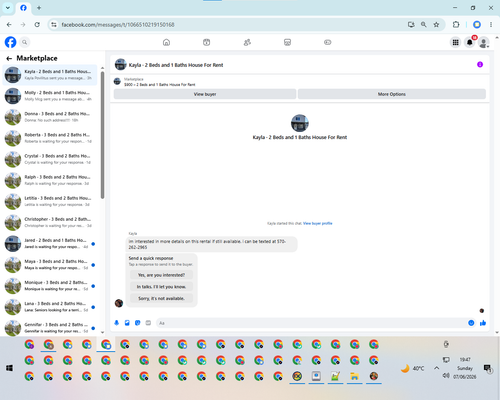This screenshot has height=400, width=500.
Task: Open the account profile avatar menu
Action: (x=484, y=42)
